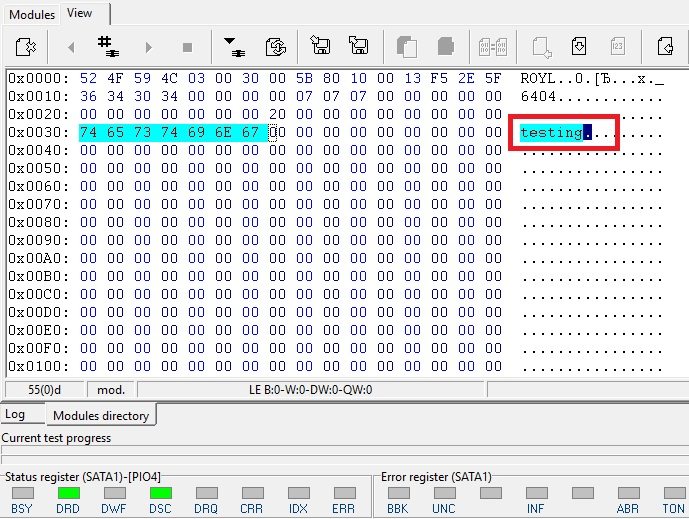Screen dimensions: 689x519
Task: Click the offset label 0x00A0:
Action: tap(39, 258)
